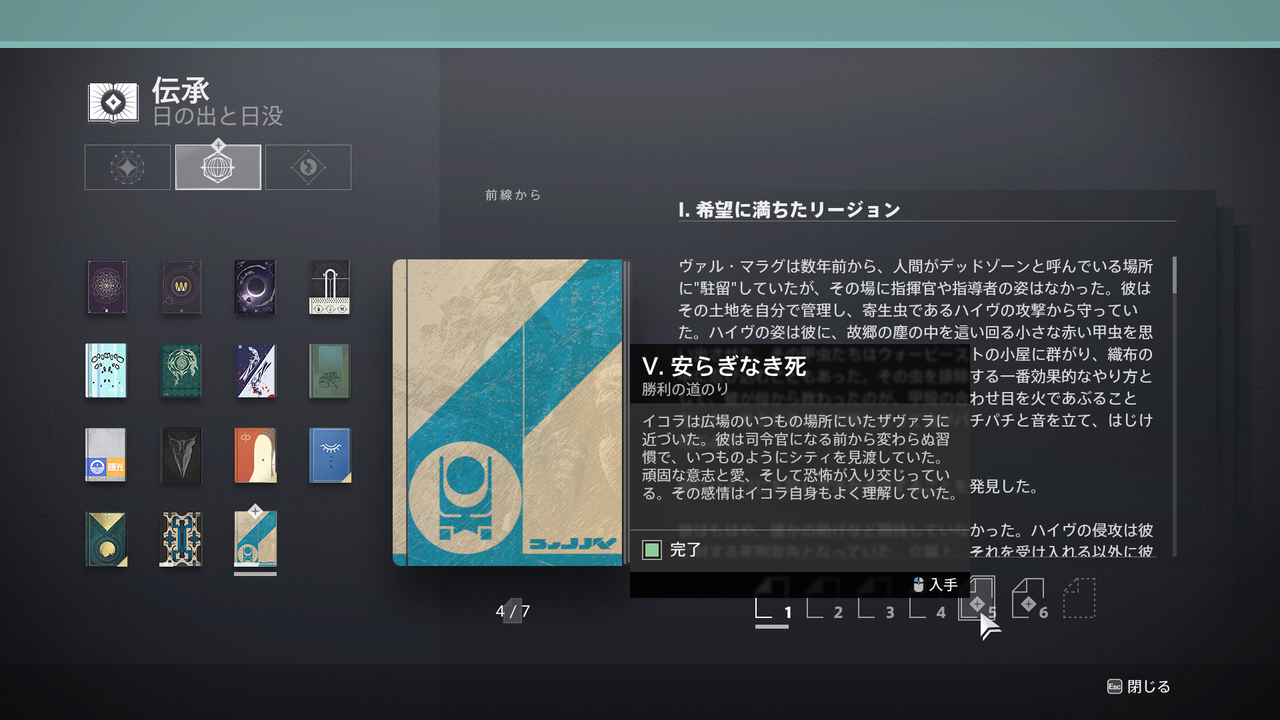Screen dimensions: 1280x720
Task: Click the tooltip title V. 安らぎなき死
Action: (x=724, y=366)
